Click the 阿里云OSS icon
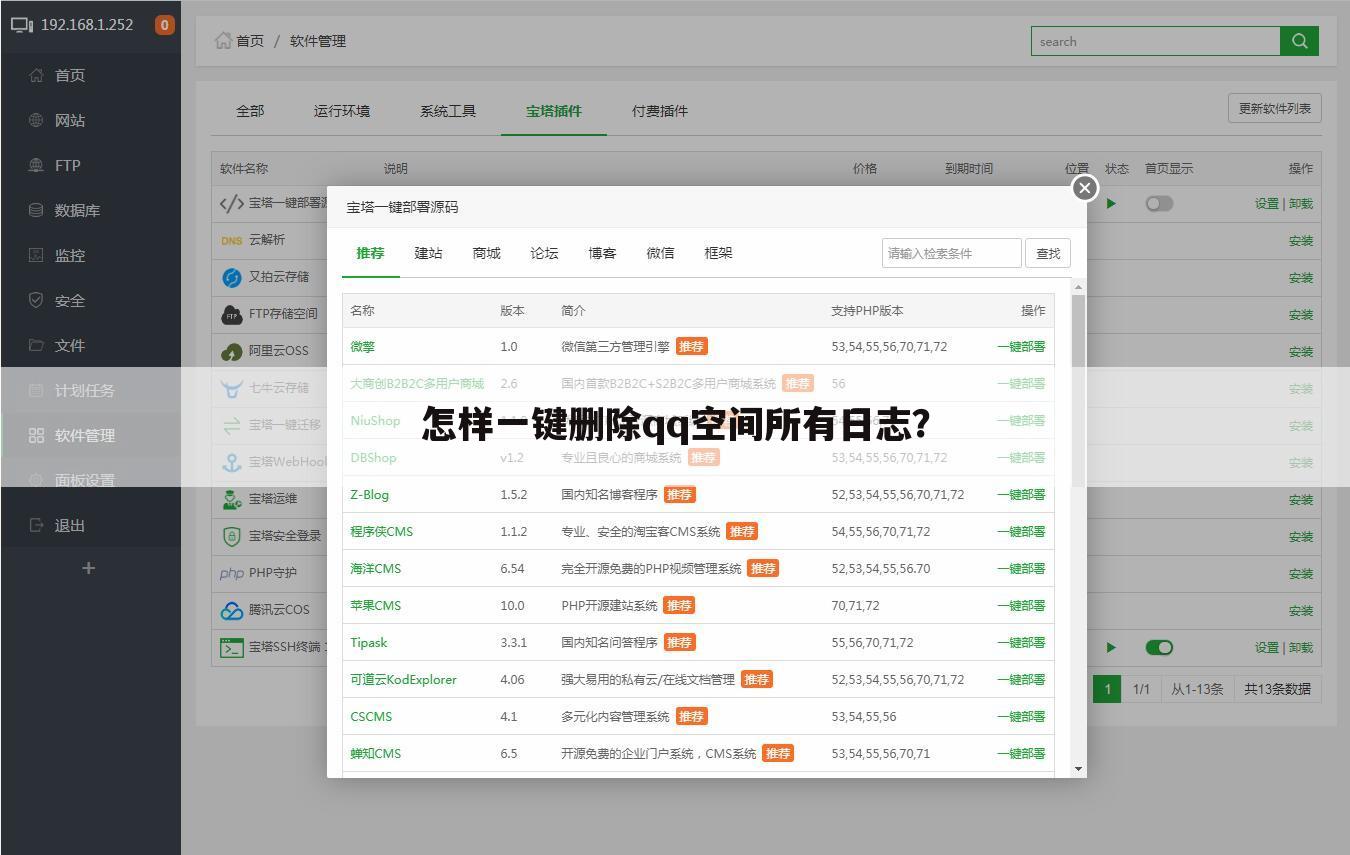 click(231, 352)
